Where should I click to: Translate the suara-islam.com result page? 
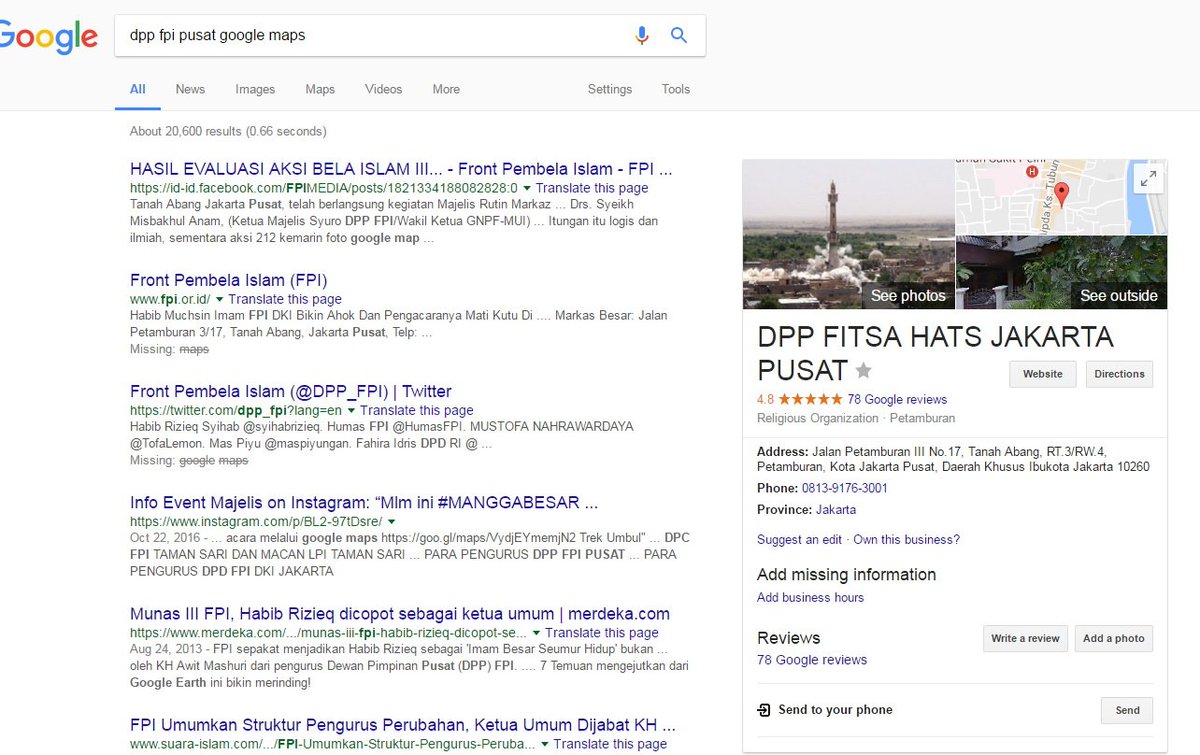tap(610, 744)
